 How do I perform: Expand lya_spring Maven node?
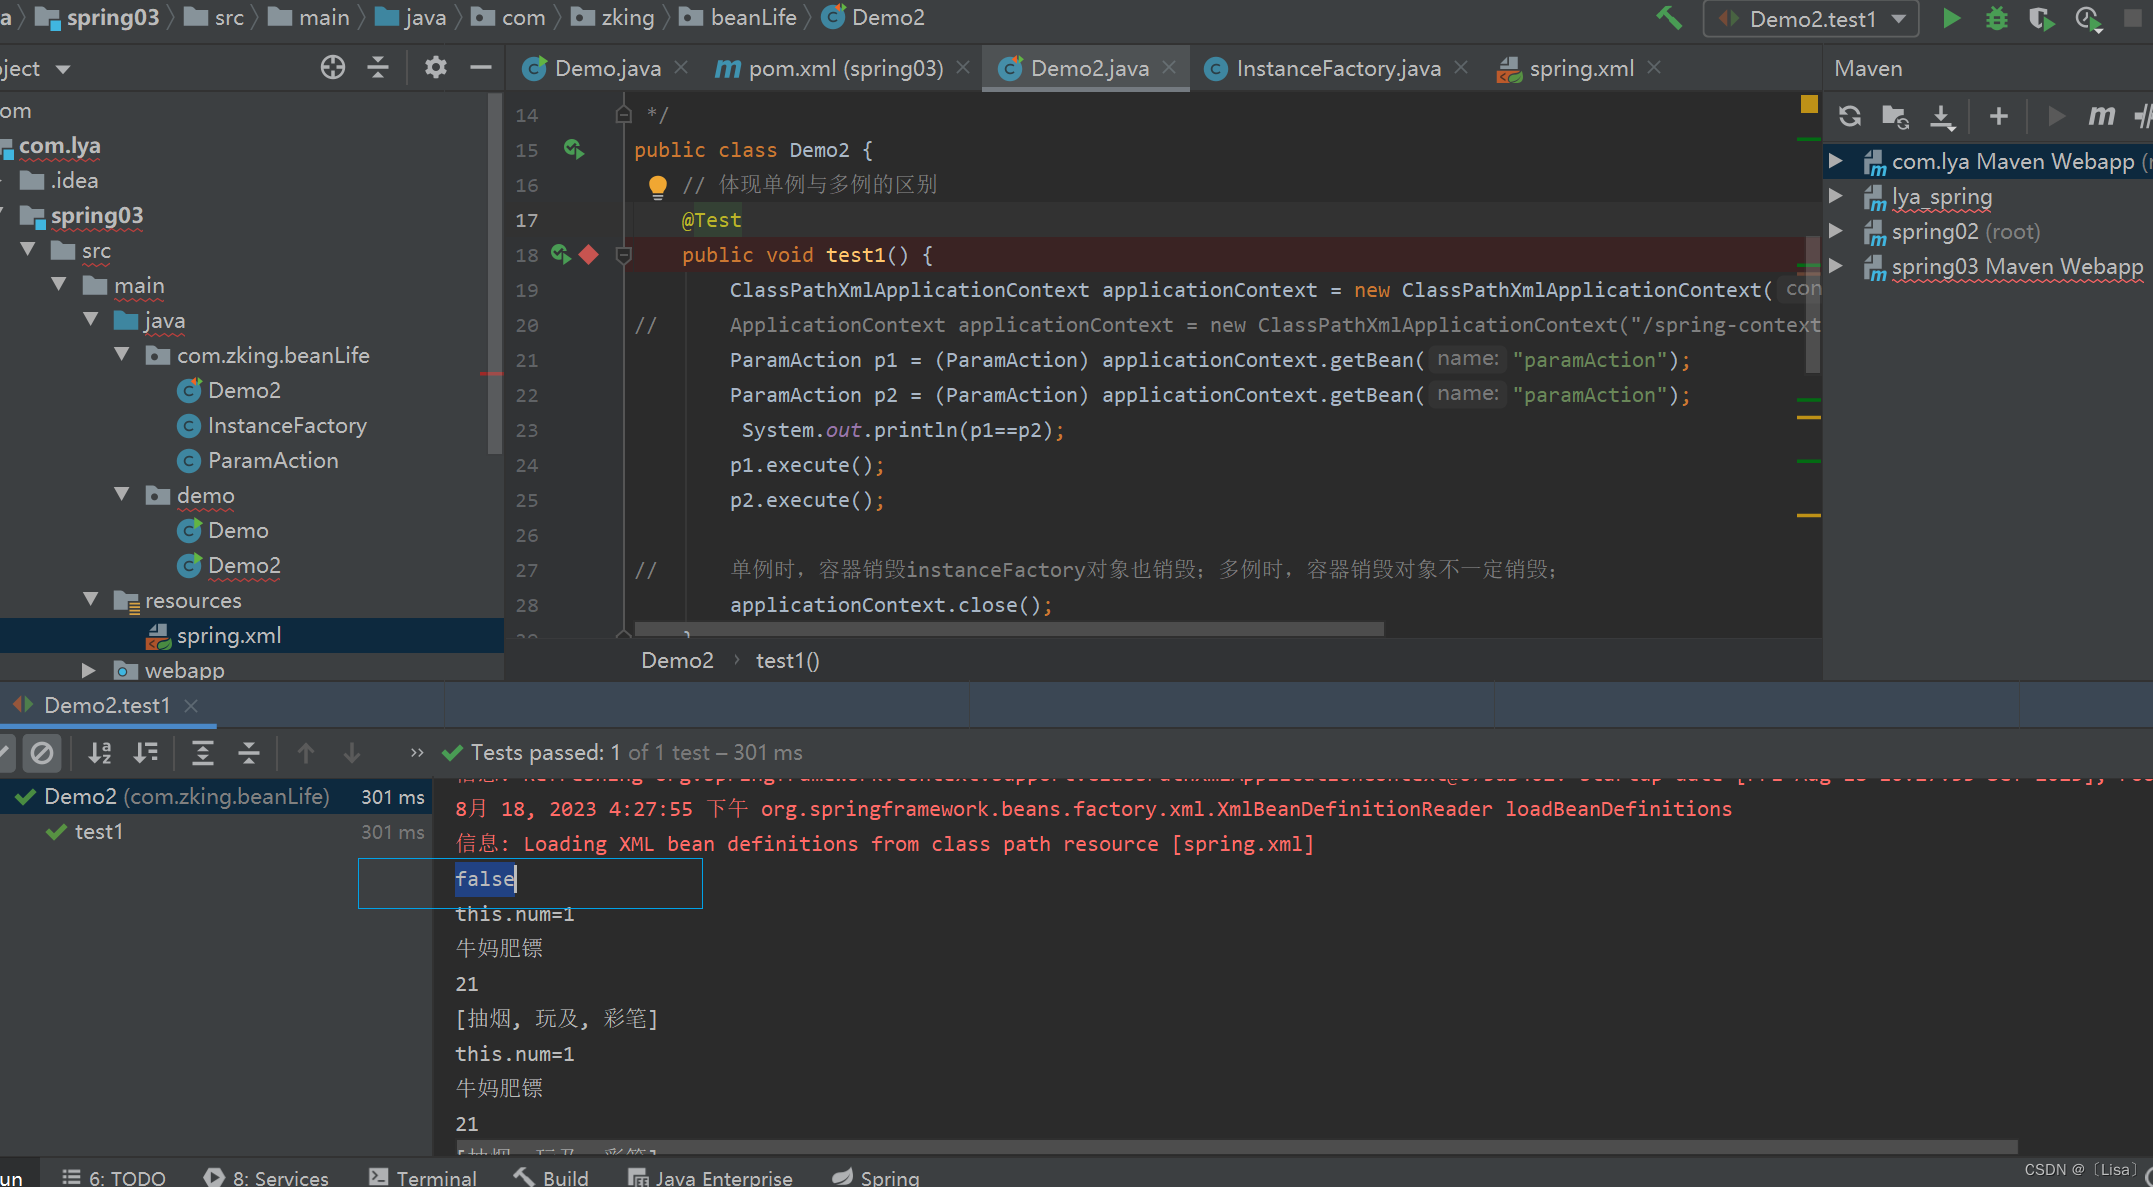click(1836, 196)
